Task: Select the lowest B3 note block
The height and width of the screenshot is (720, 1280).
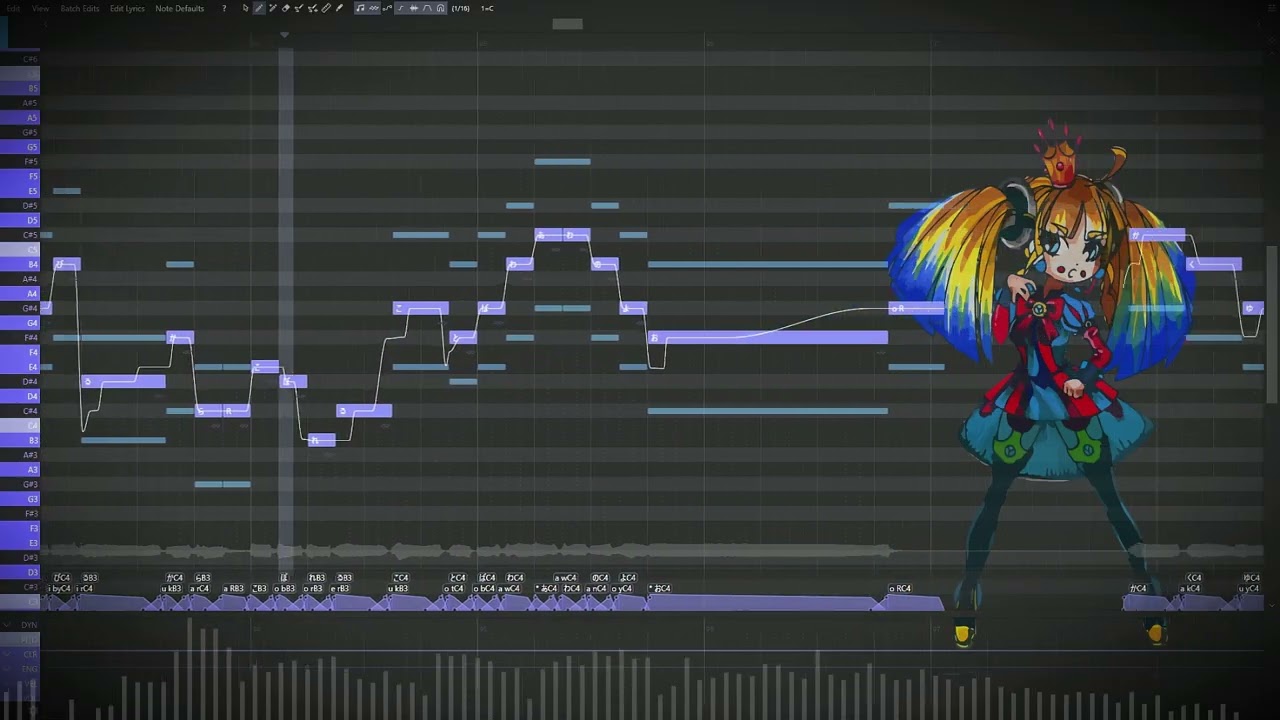Action: point(322,440)
